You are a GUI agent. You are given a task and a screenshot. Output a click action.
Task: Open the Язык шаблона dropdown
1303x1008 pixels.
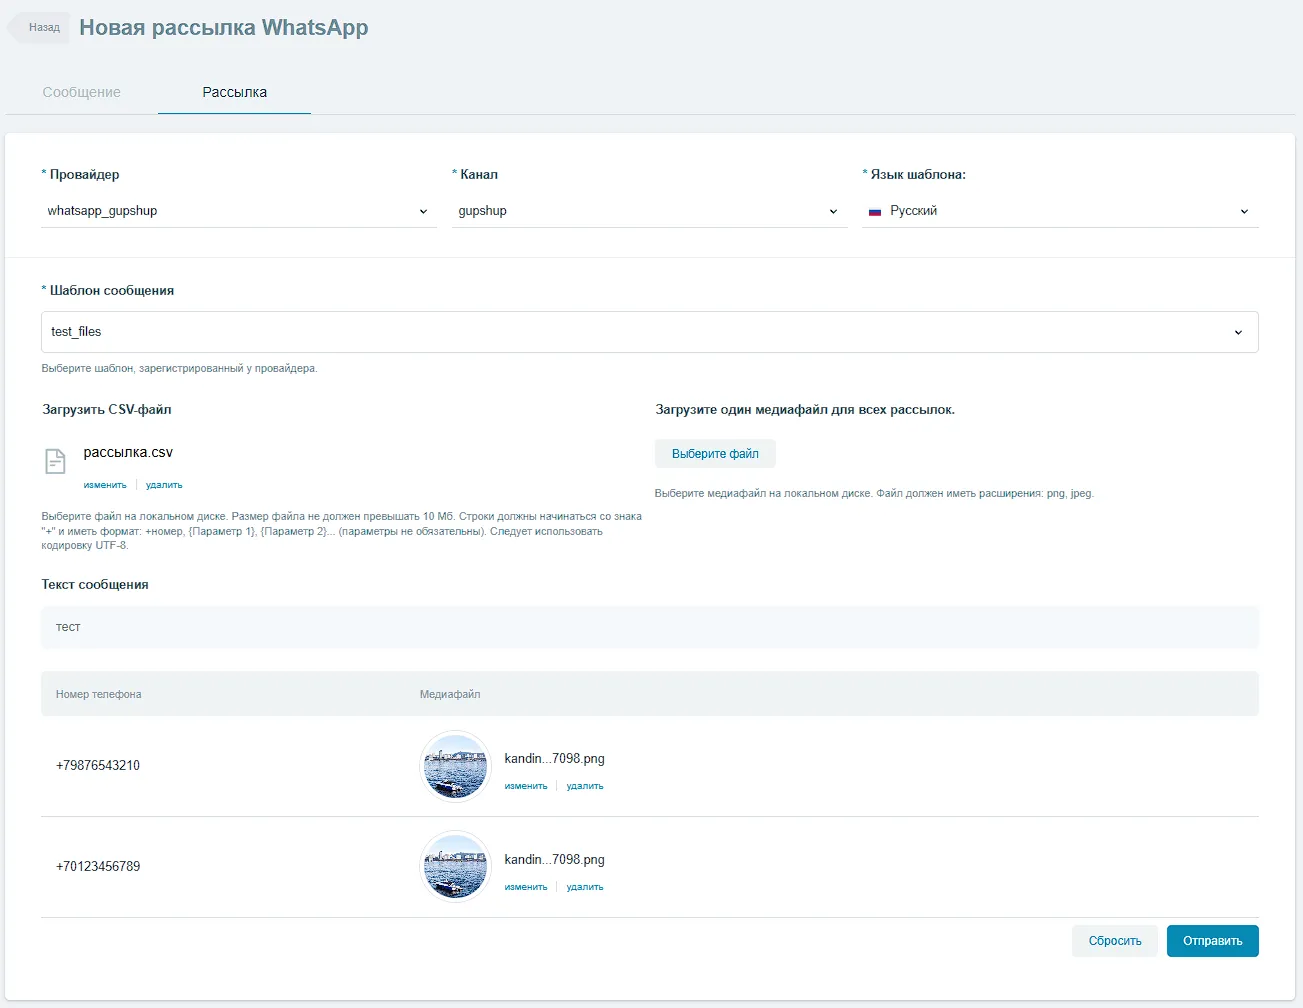point(1059,211)
